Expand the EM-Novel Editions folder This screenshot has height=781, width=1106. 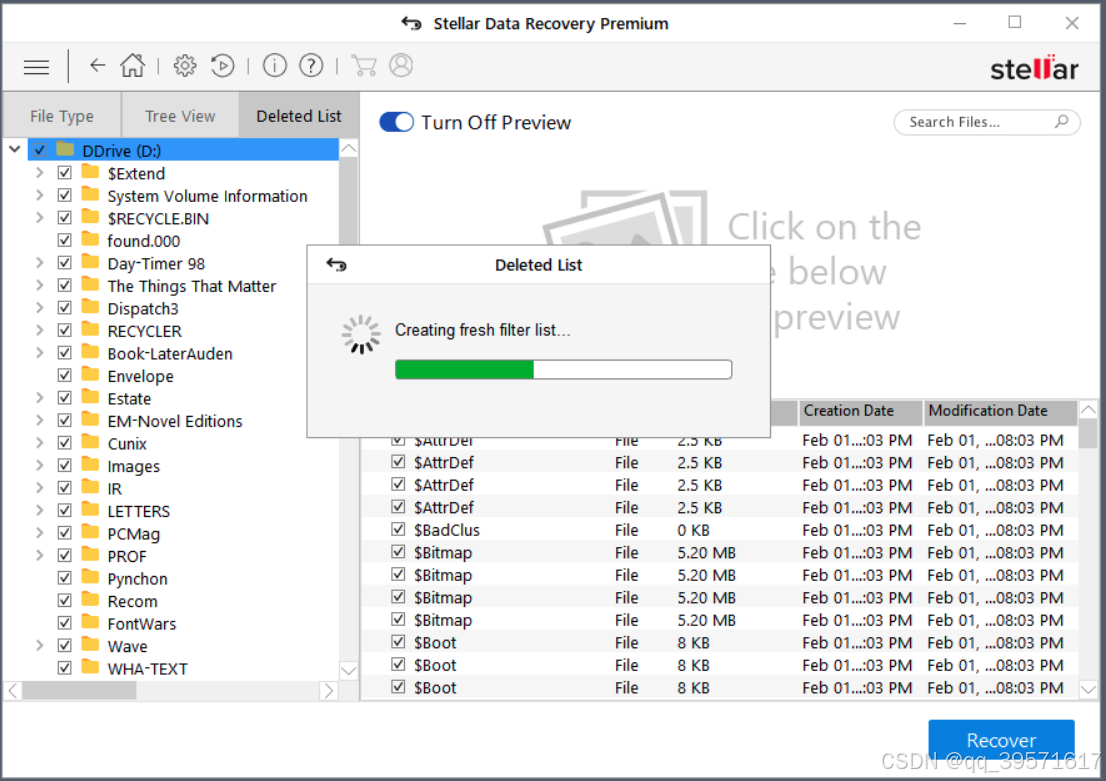coord(40,420)
